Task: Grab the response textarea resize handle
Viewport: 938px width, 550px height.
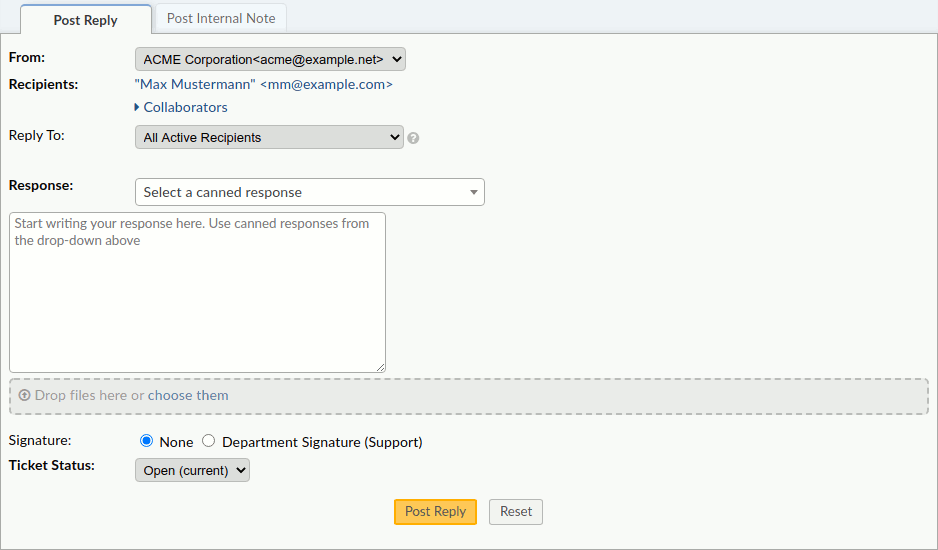Action: pos(381,367)
